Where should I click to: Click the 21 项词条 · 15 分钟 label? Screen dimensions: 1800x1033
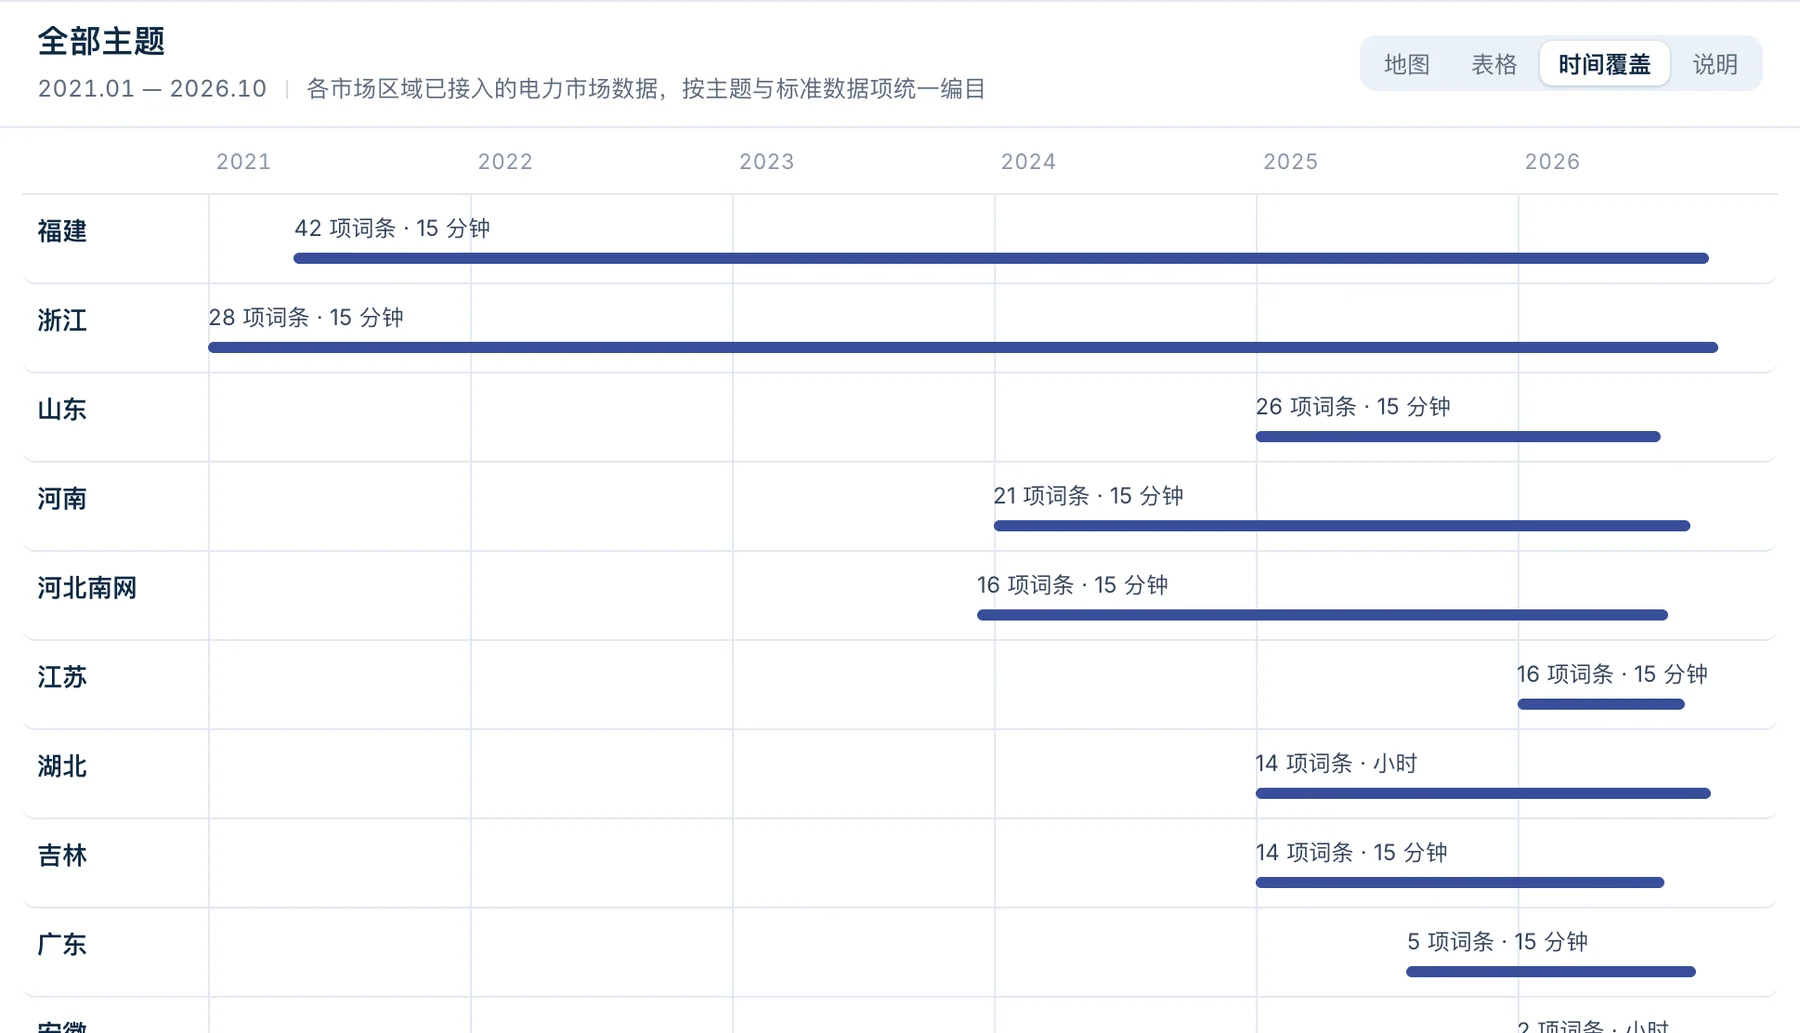click(x=1088, y=495)
